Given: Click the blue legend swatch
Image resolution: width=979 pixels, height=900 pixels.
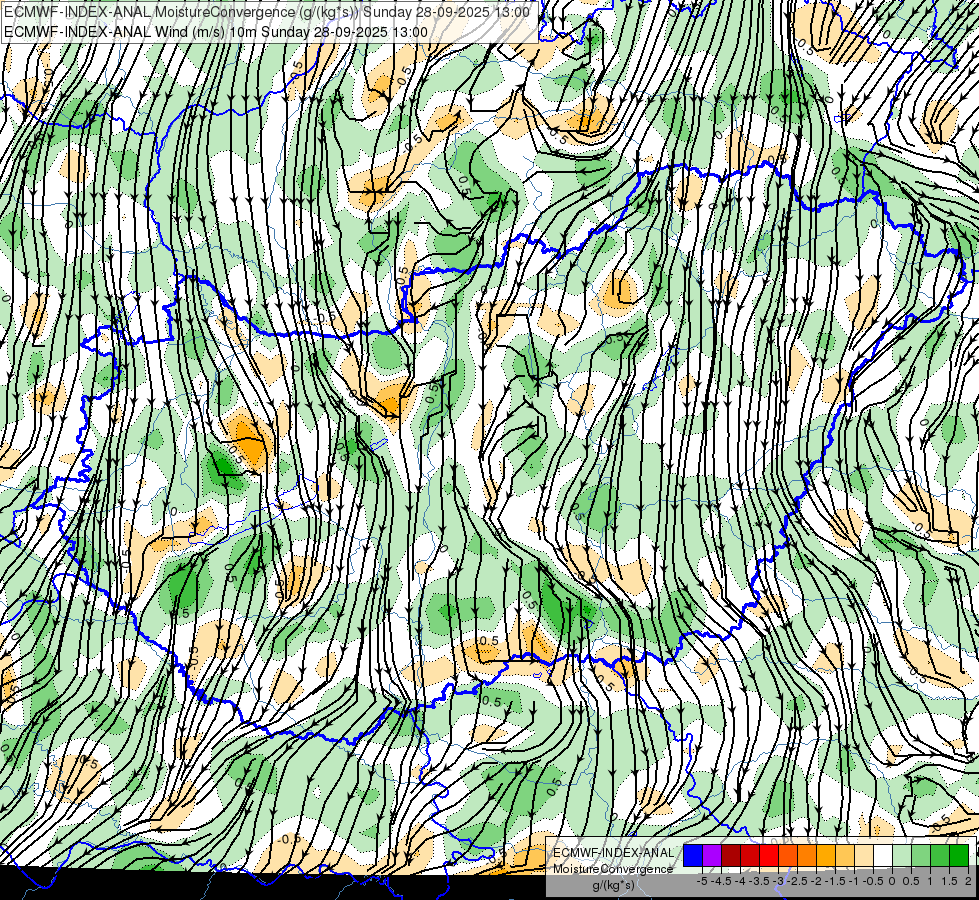Looking at the screenshot, I should [x=693, y=855].
